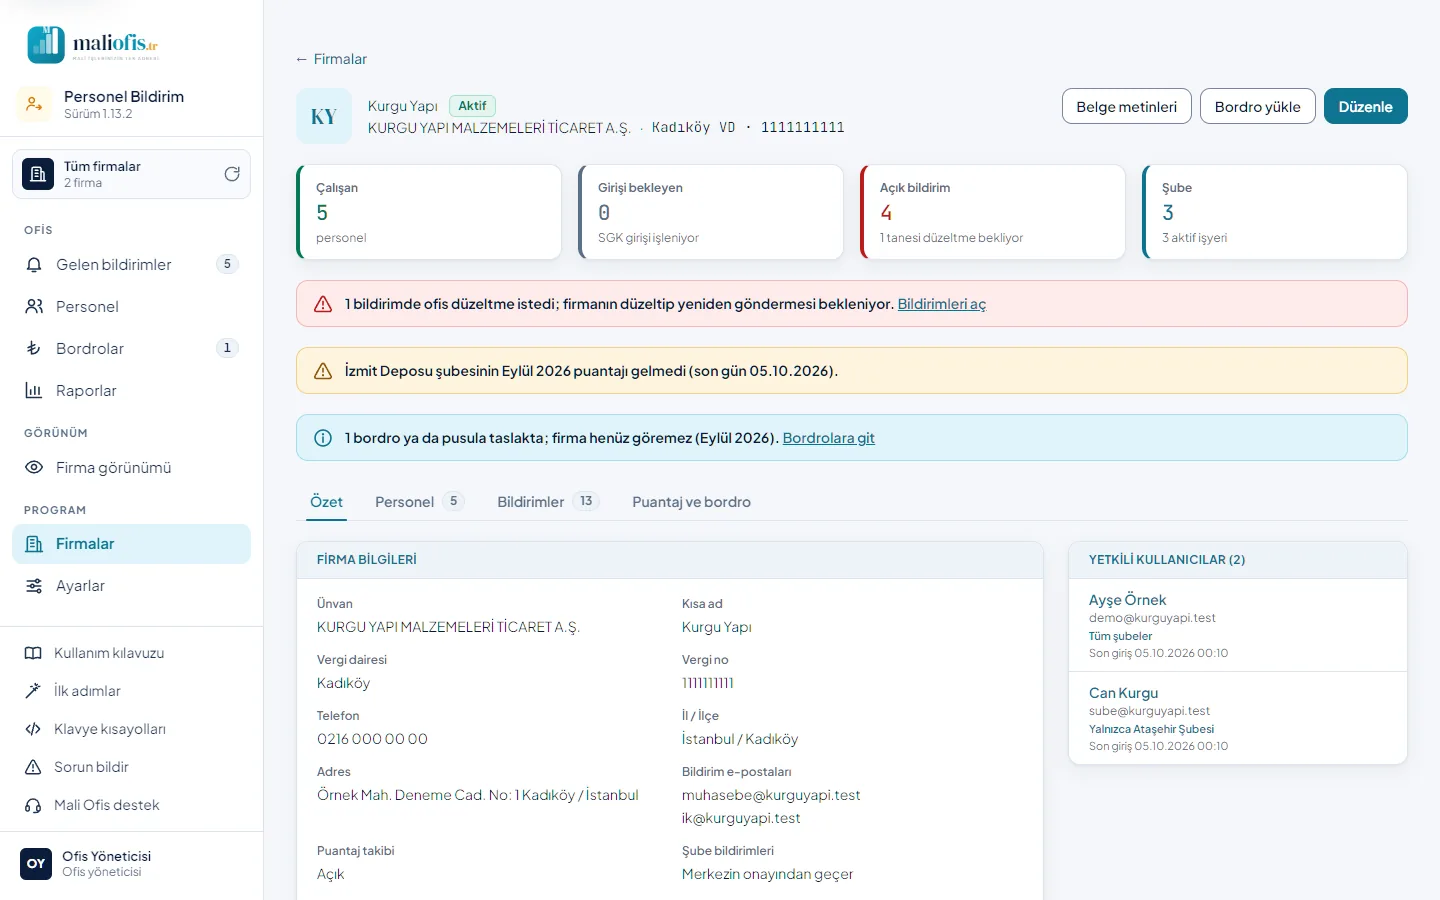This screenshot has height=900, width=1440.
Task: Click the Bordro yükle button
Action: [1257, 107]
